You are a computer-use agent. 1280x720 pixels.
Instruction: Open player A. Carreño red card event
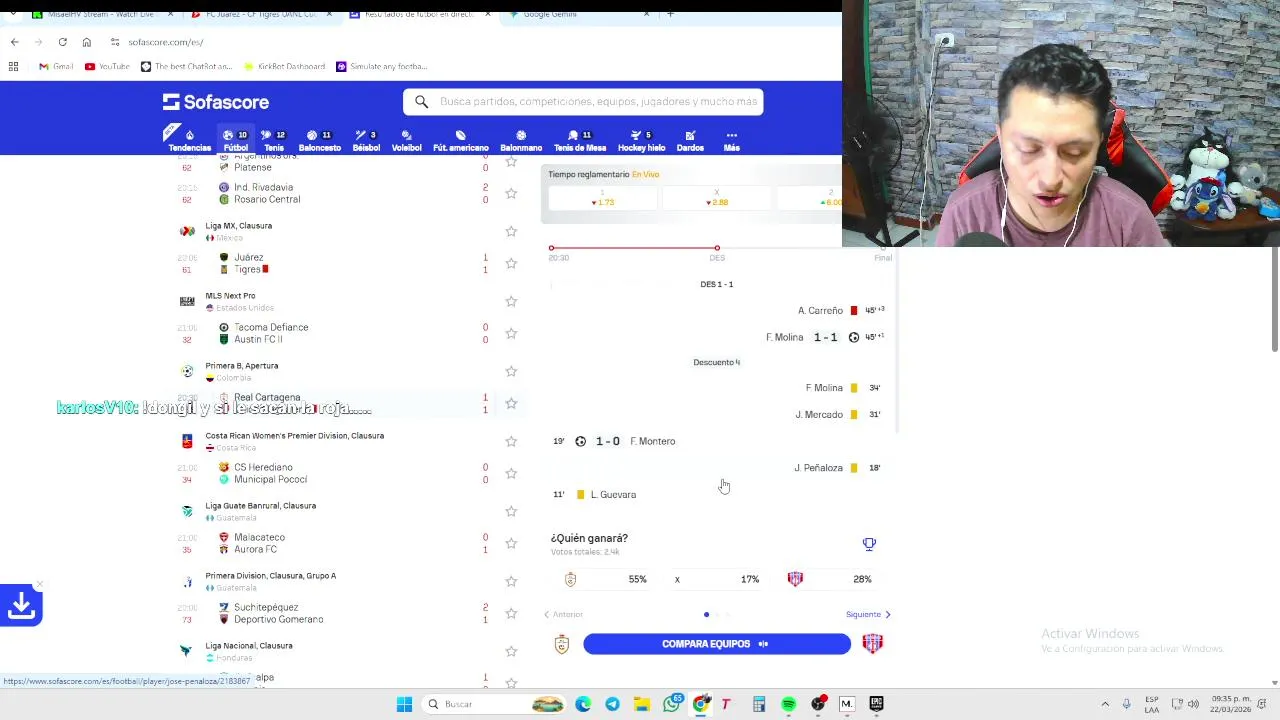(x=820, y=311)
